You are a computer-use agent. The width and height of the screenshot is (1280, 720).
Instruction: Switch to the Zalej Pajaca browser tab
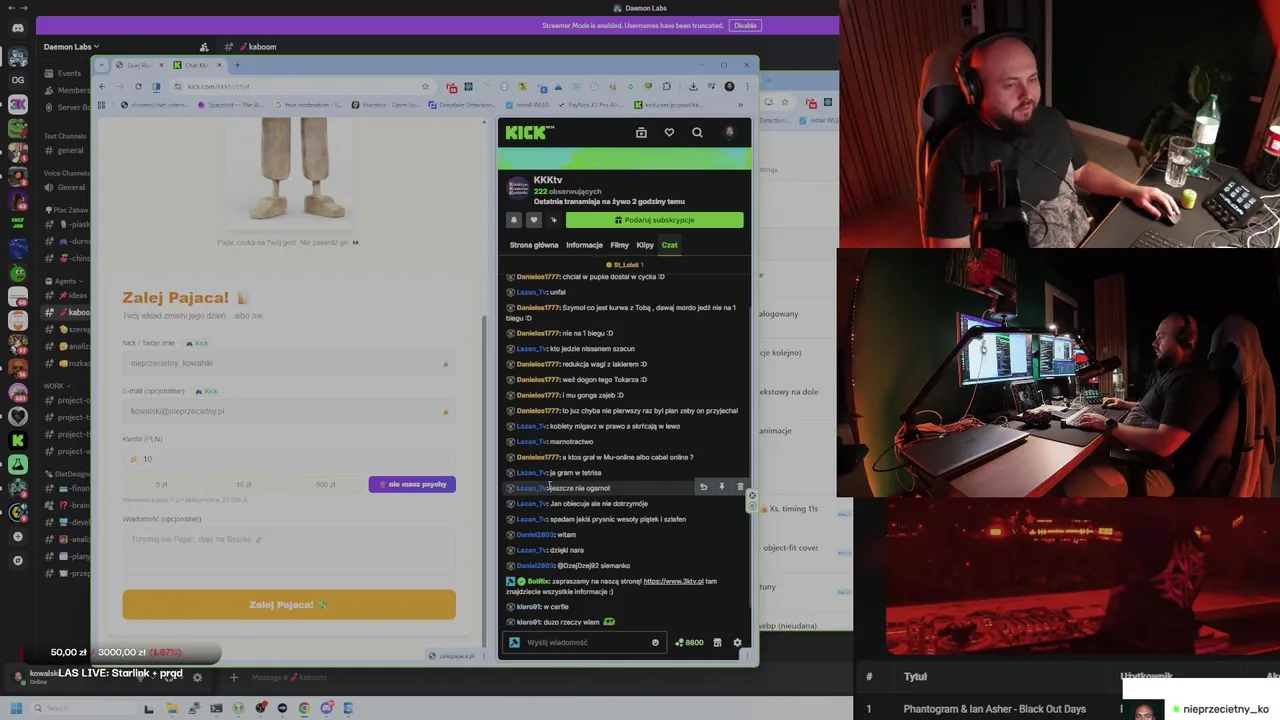pyautogui.click(x=137, y=65)
